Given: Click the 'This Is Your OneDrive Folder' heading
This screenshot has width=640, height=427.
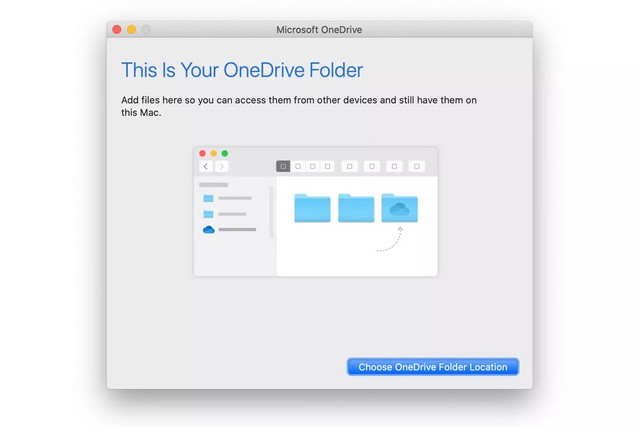Looking at the screenshot, I should (241, 70).
